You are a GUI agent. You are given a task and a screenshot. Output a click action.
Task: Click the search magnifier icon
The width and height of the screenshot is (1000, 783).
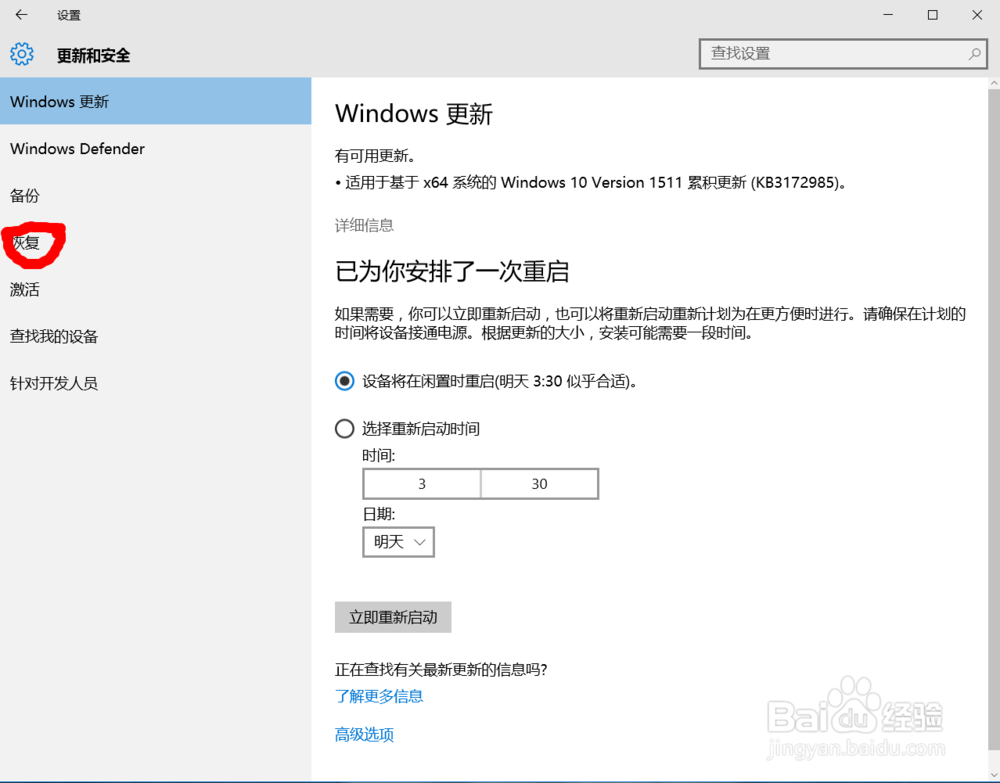pos(974,54)
